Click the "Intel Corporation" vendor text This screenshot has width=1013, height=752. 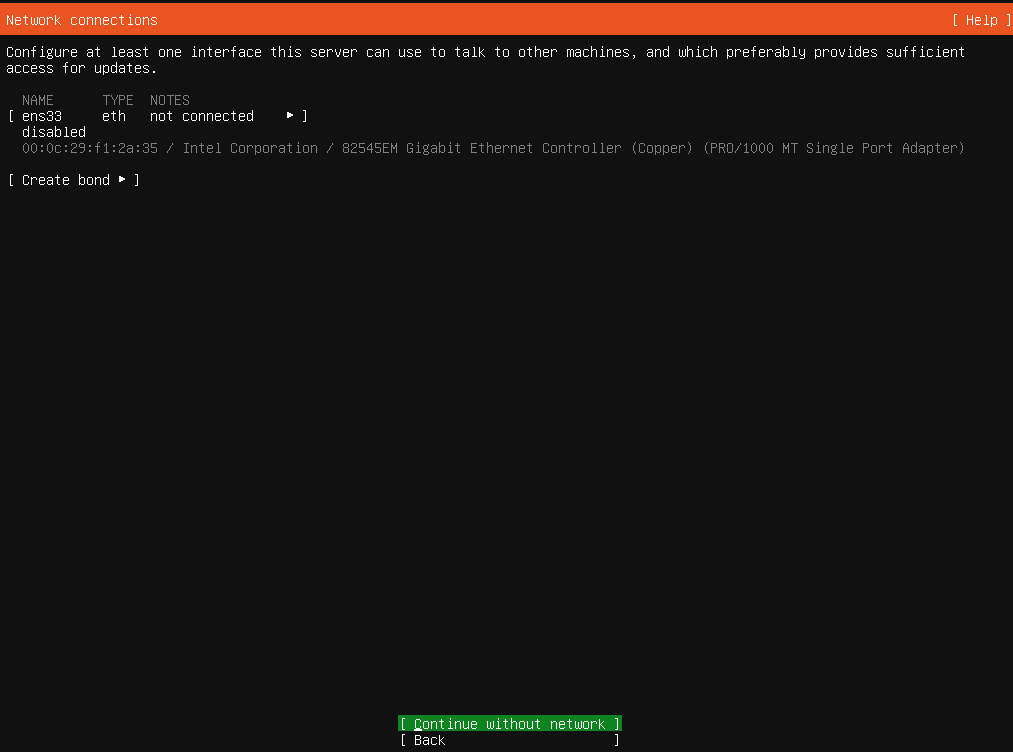point(250,148)
